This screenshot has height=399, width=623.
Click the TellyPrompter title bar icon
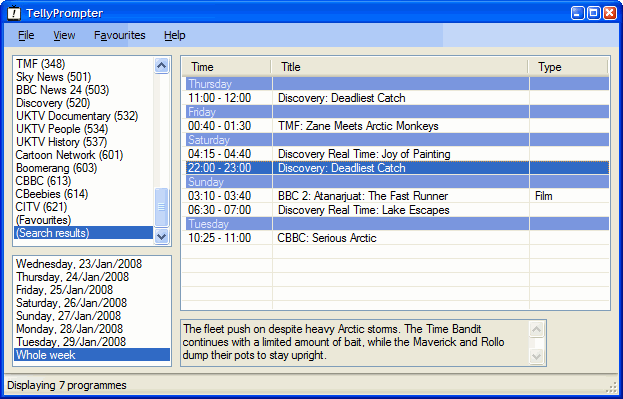(x=14, y=13)
